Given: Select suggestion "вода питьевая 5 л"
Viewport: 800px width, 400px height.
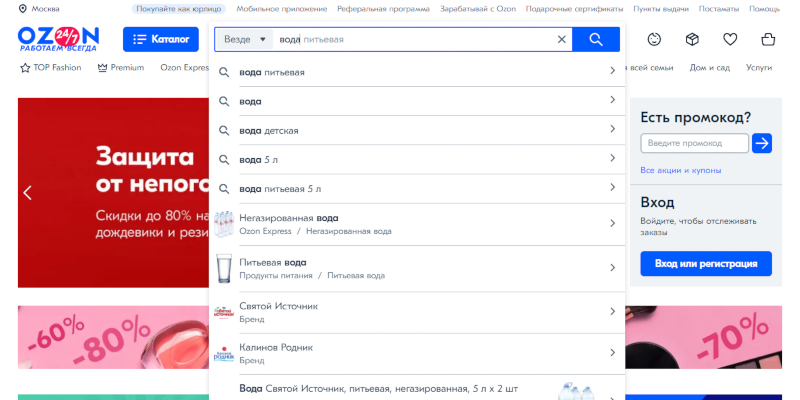Looking at the screenshot, I should (x=281, y=188).
